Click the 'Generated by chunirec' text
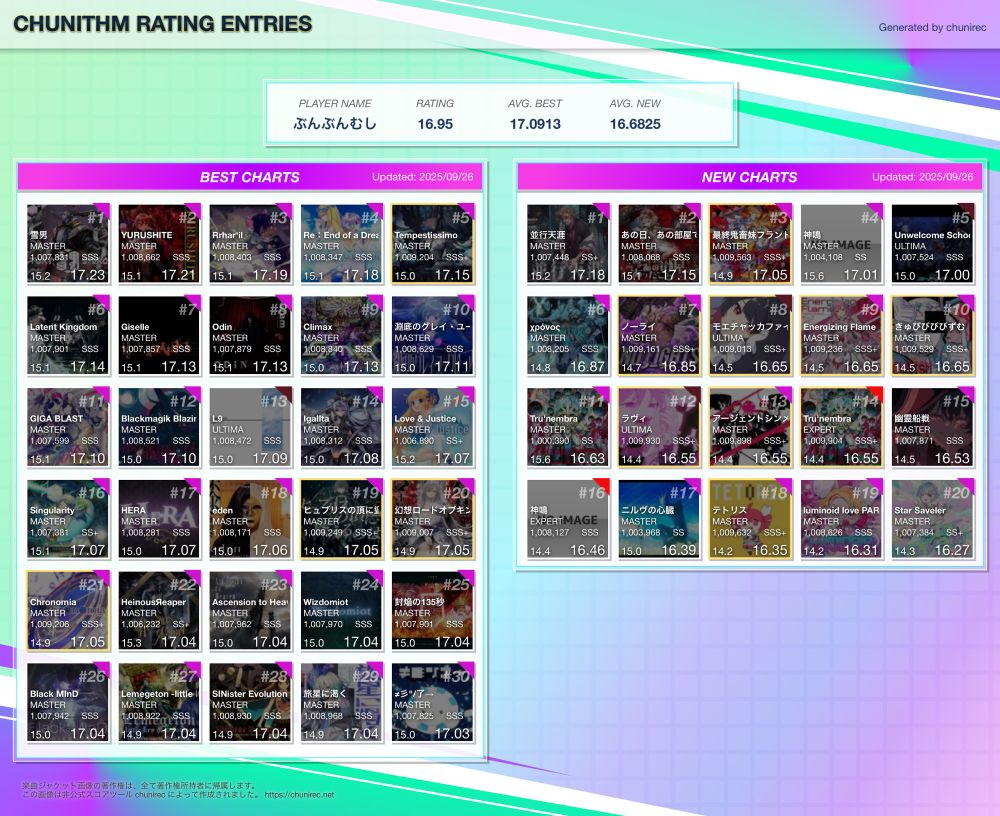The height and width of the screenshot is (816, 1000). (x=932, y=27)
